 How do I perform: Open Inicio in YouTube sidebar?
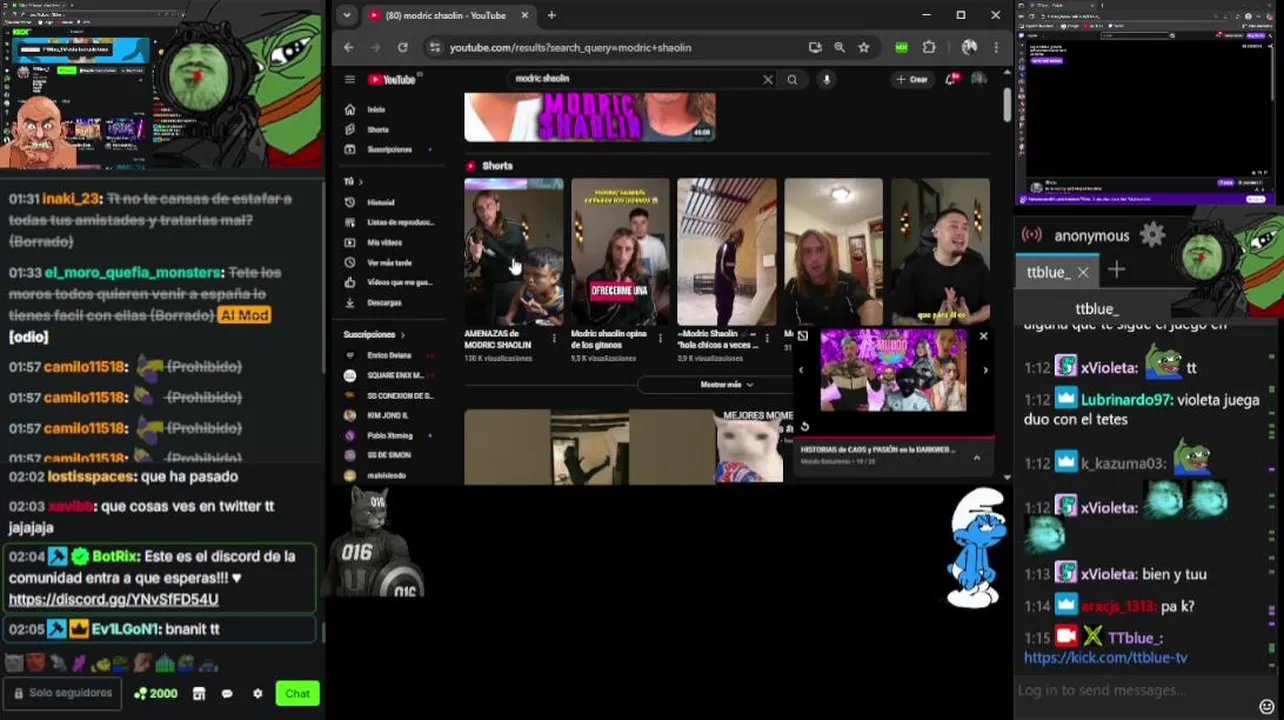click(x=376, y=109)
